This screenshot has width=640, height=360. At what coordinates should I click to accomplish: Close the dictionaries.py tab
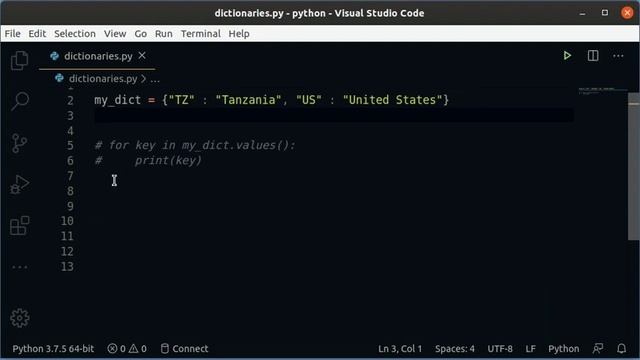pos(142,56)
